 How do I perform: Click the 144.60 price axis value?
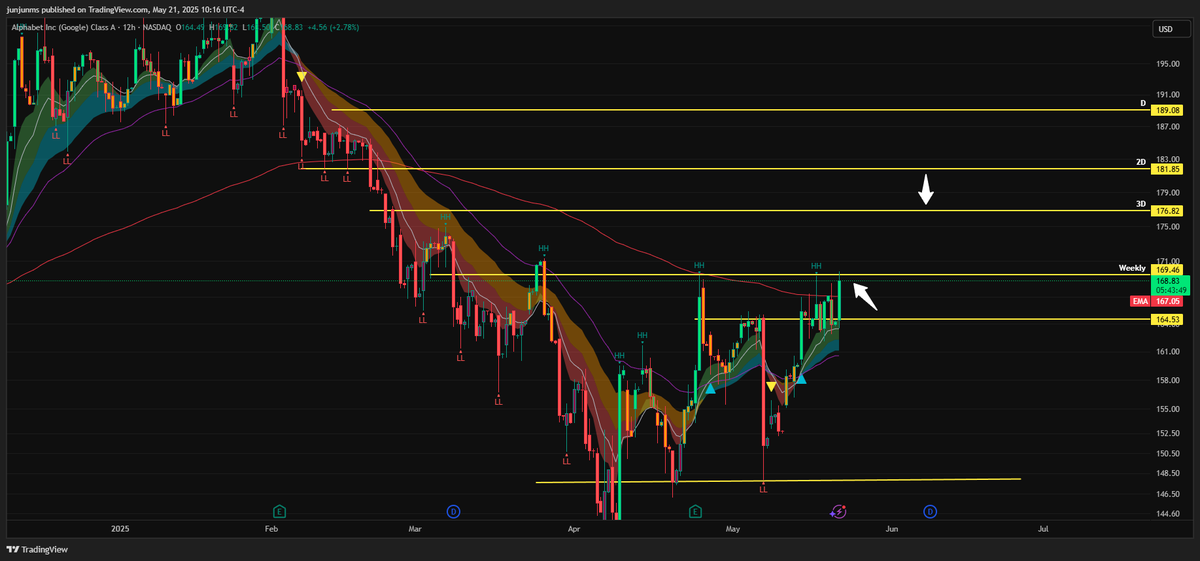1167,513
